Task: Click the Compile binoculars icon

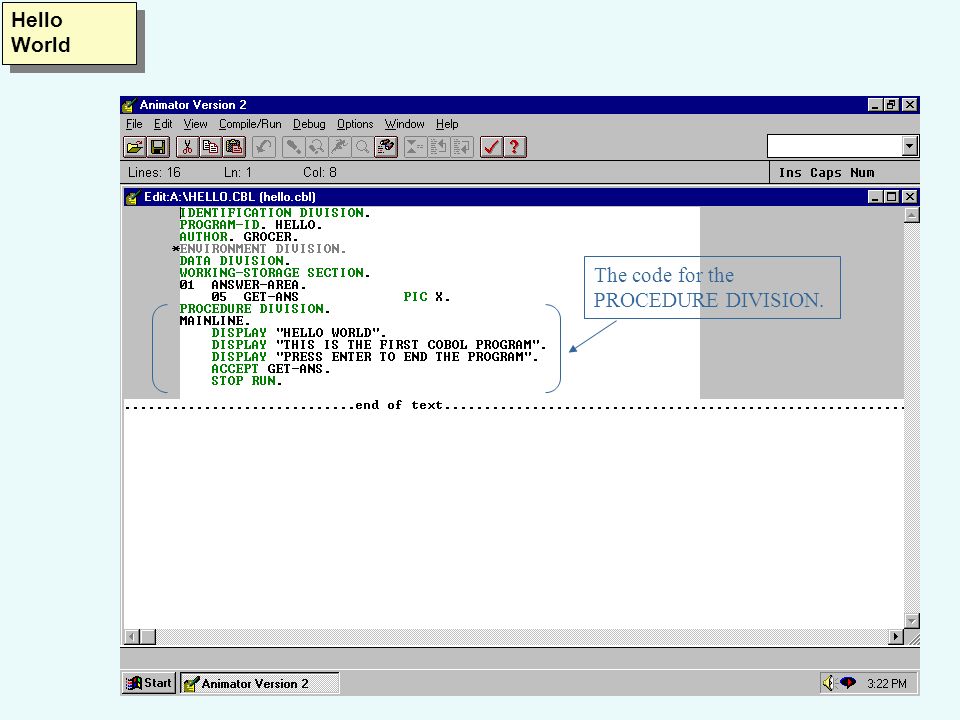Action: coord(386,147)
